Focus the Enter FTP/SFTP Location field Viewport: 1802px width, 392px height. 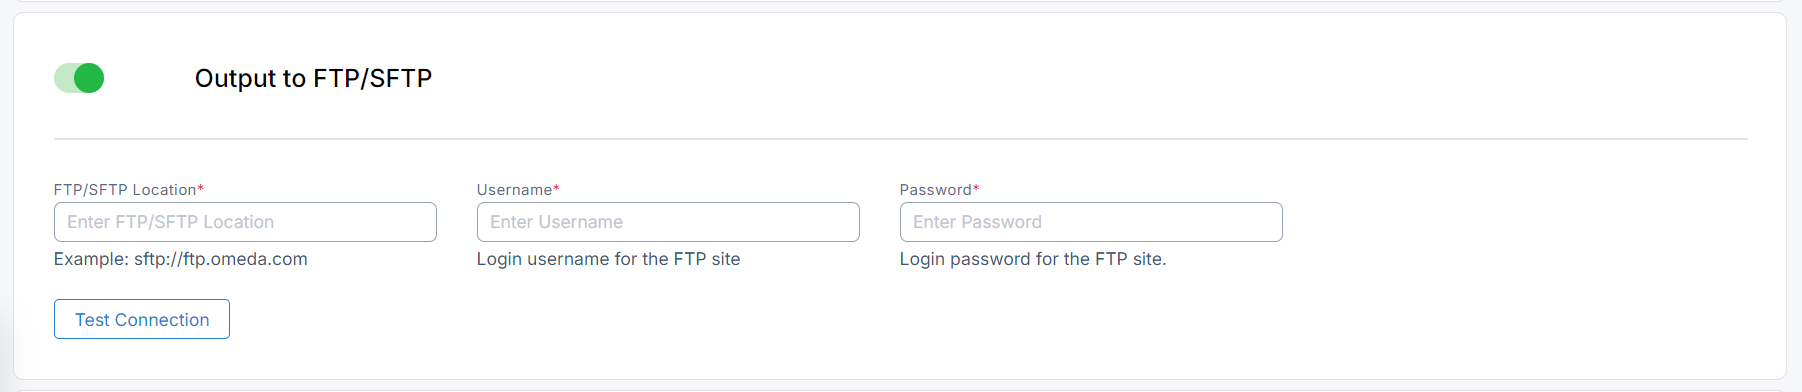tap(245, 222)
